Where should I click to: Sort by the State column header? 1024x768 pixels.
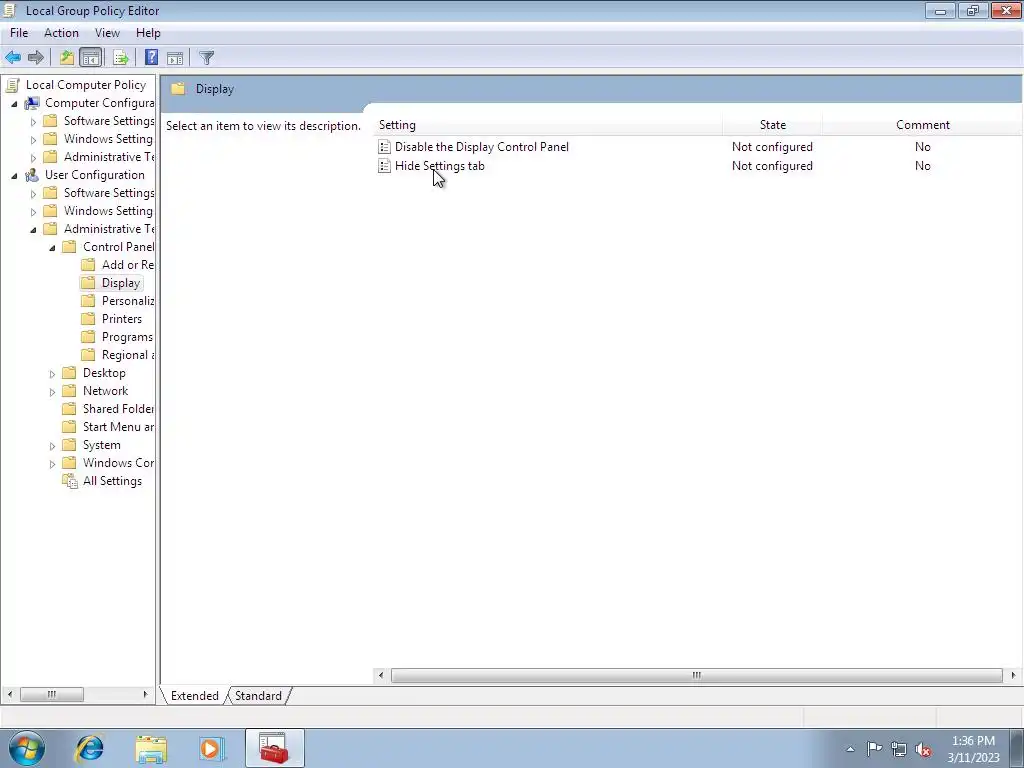(773, 125)
